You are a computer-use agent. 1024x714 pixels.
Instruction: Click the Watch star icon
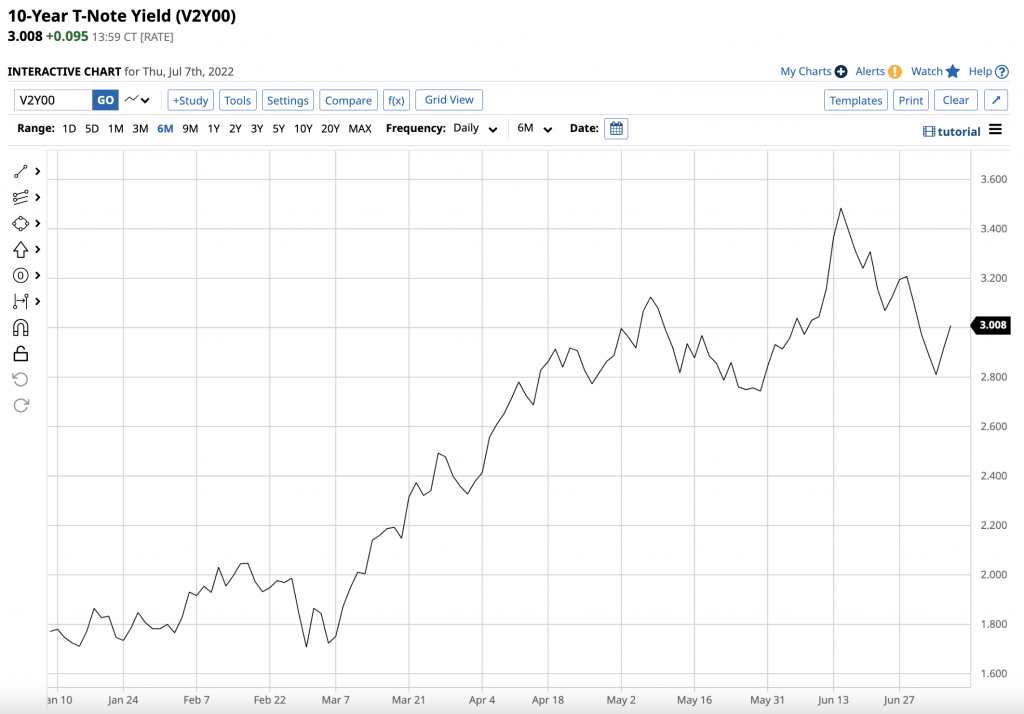[x=953, y=71]
